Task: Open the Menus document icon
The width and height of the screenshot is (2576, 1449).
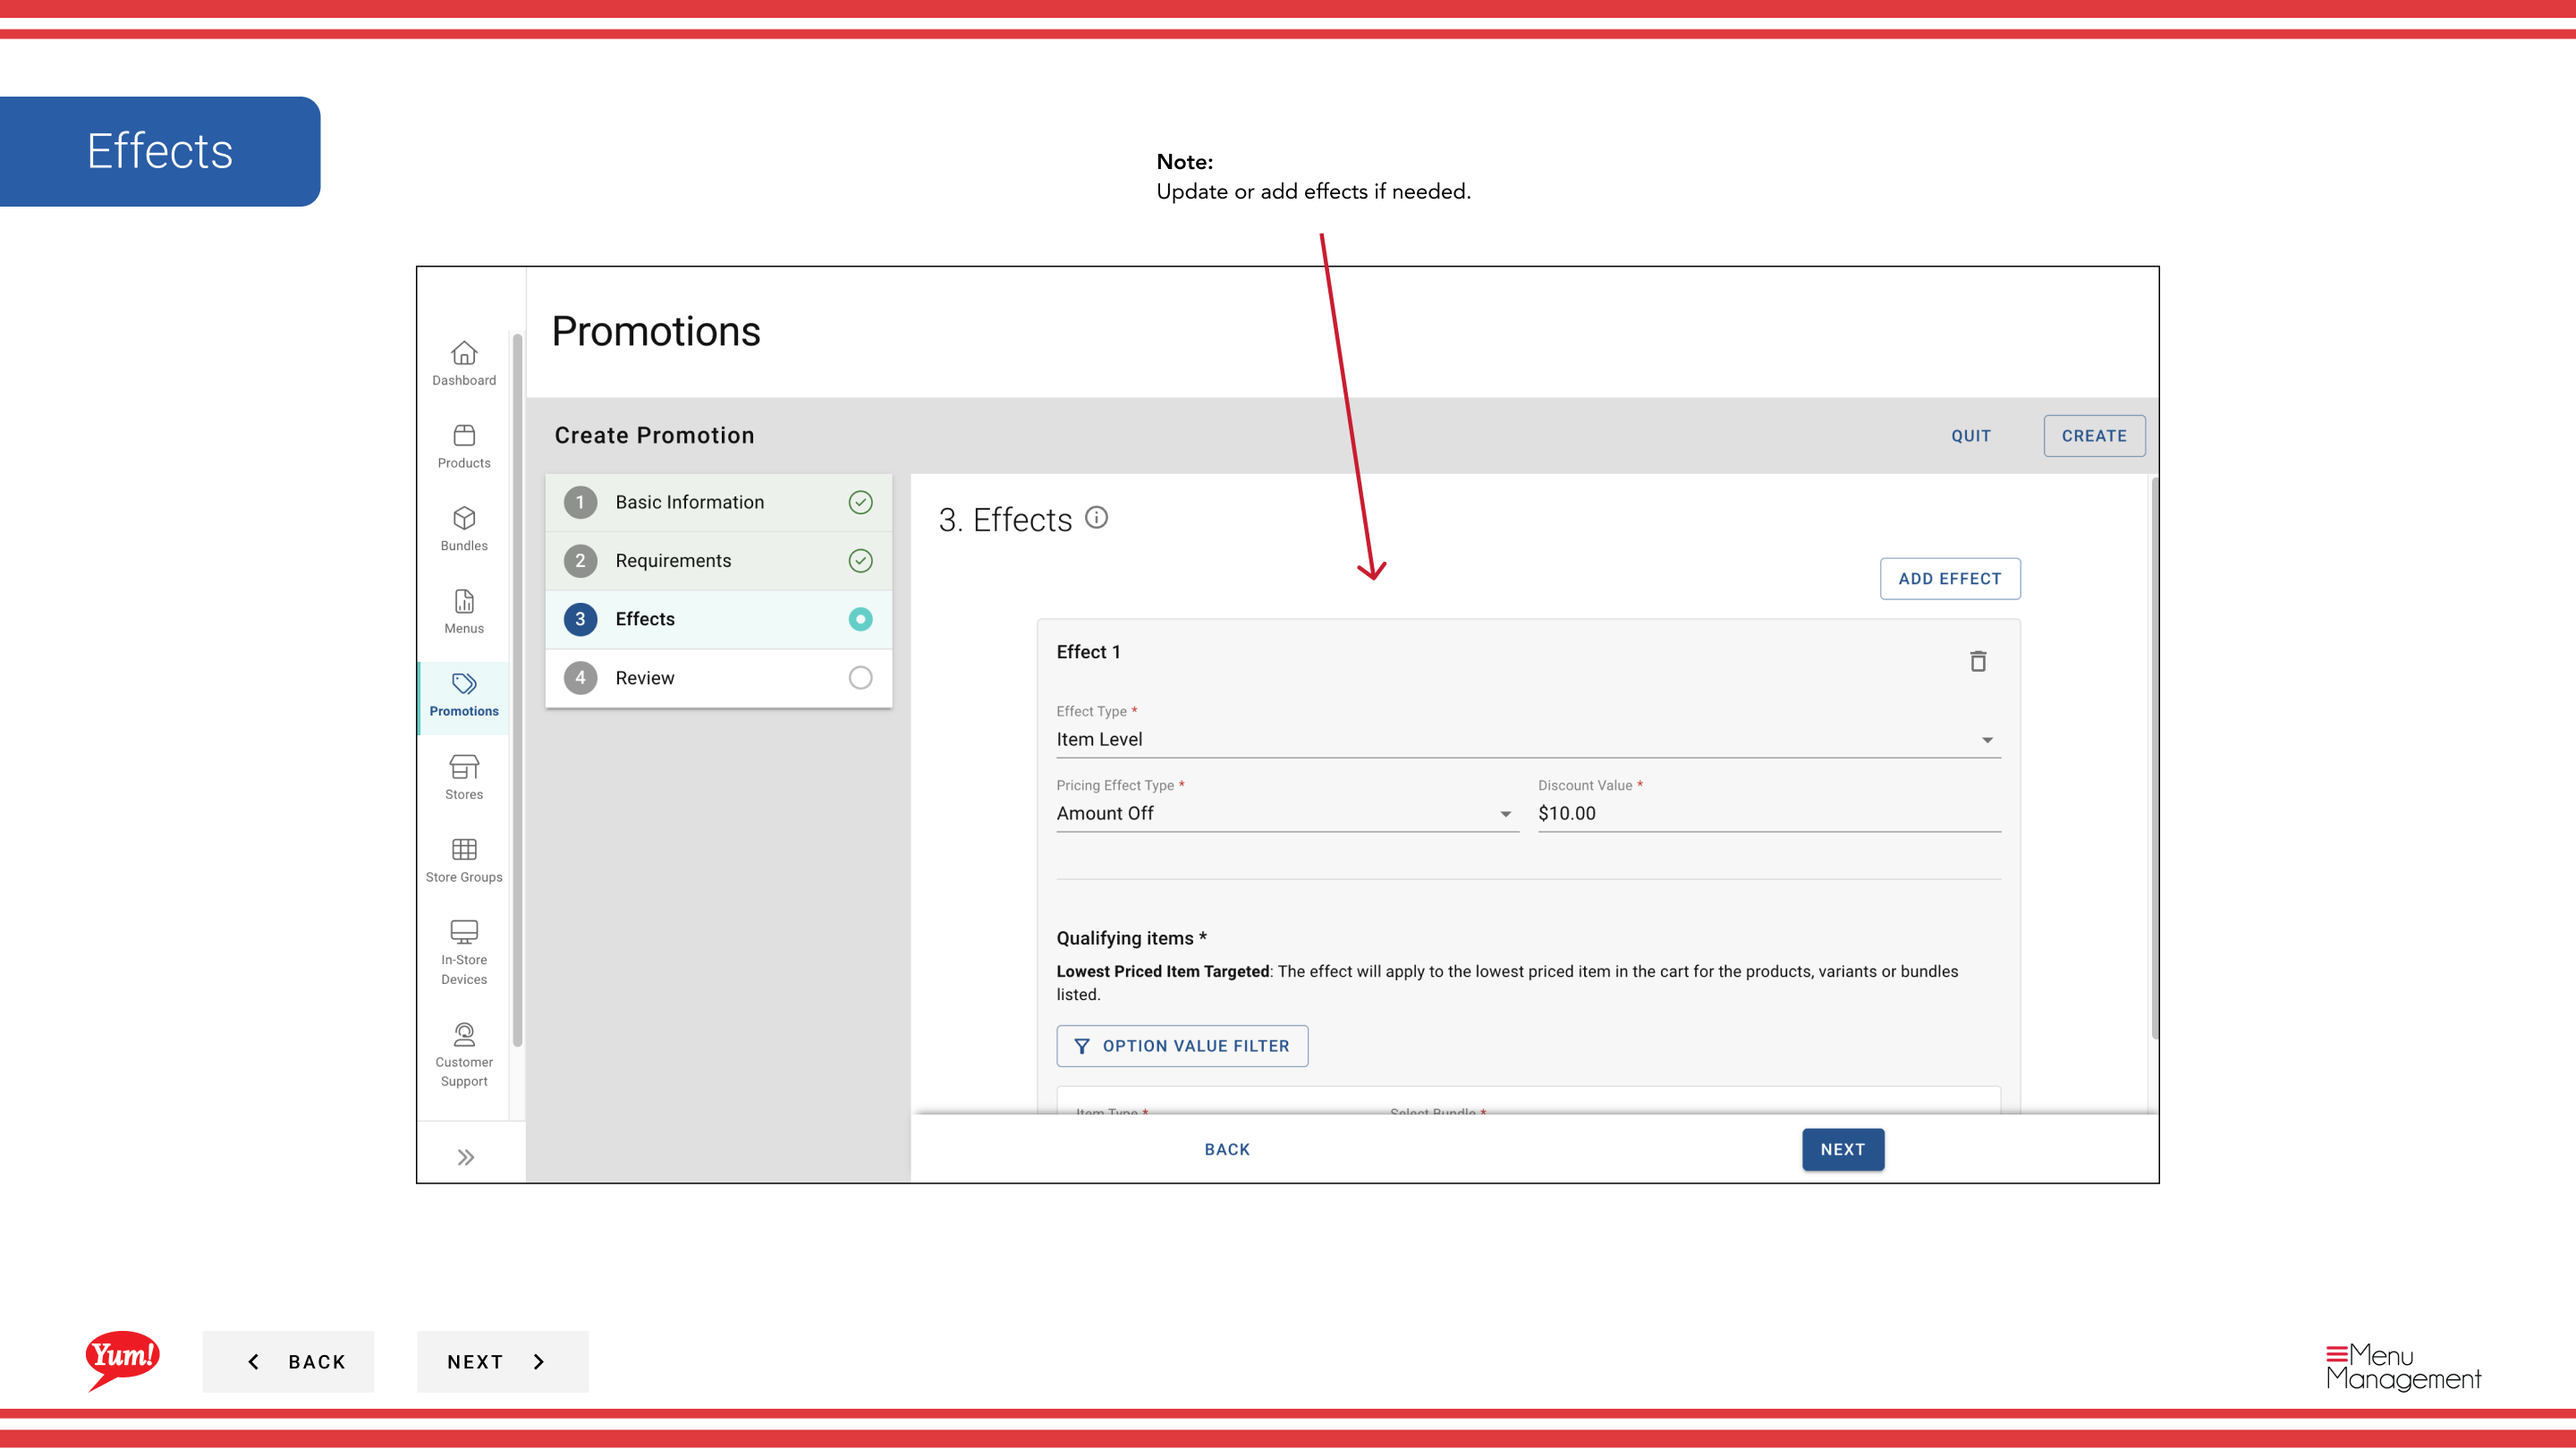Action: pyautogui.click(x=464, y=601)
